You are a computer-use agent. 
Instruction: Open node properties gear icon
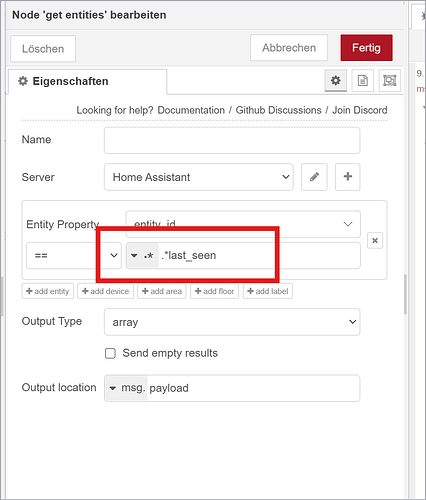point(336,80)
